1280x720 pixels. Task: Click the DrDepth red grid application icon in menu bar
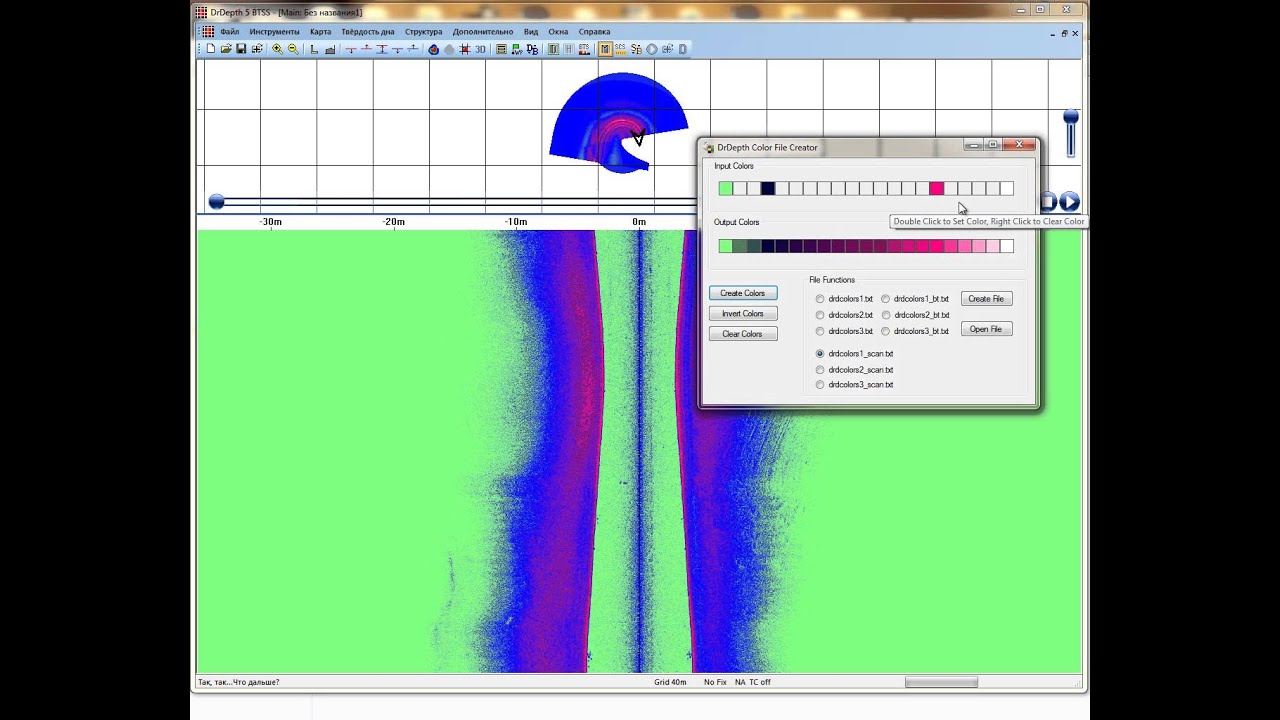pos(207,31)
